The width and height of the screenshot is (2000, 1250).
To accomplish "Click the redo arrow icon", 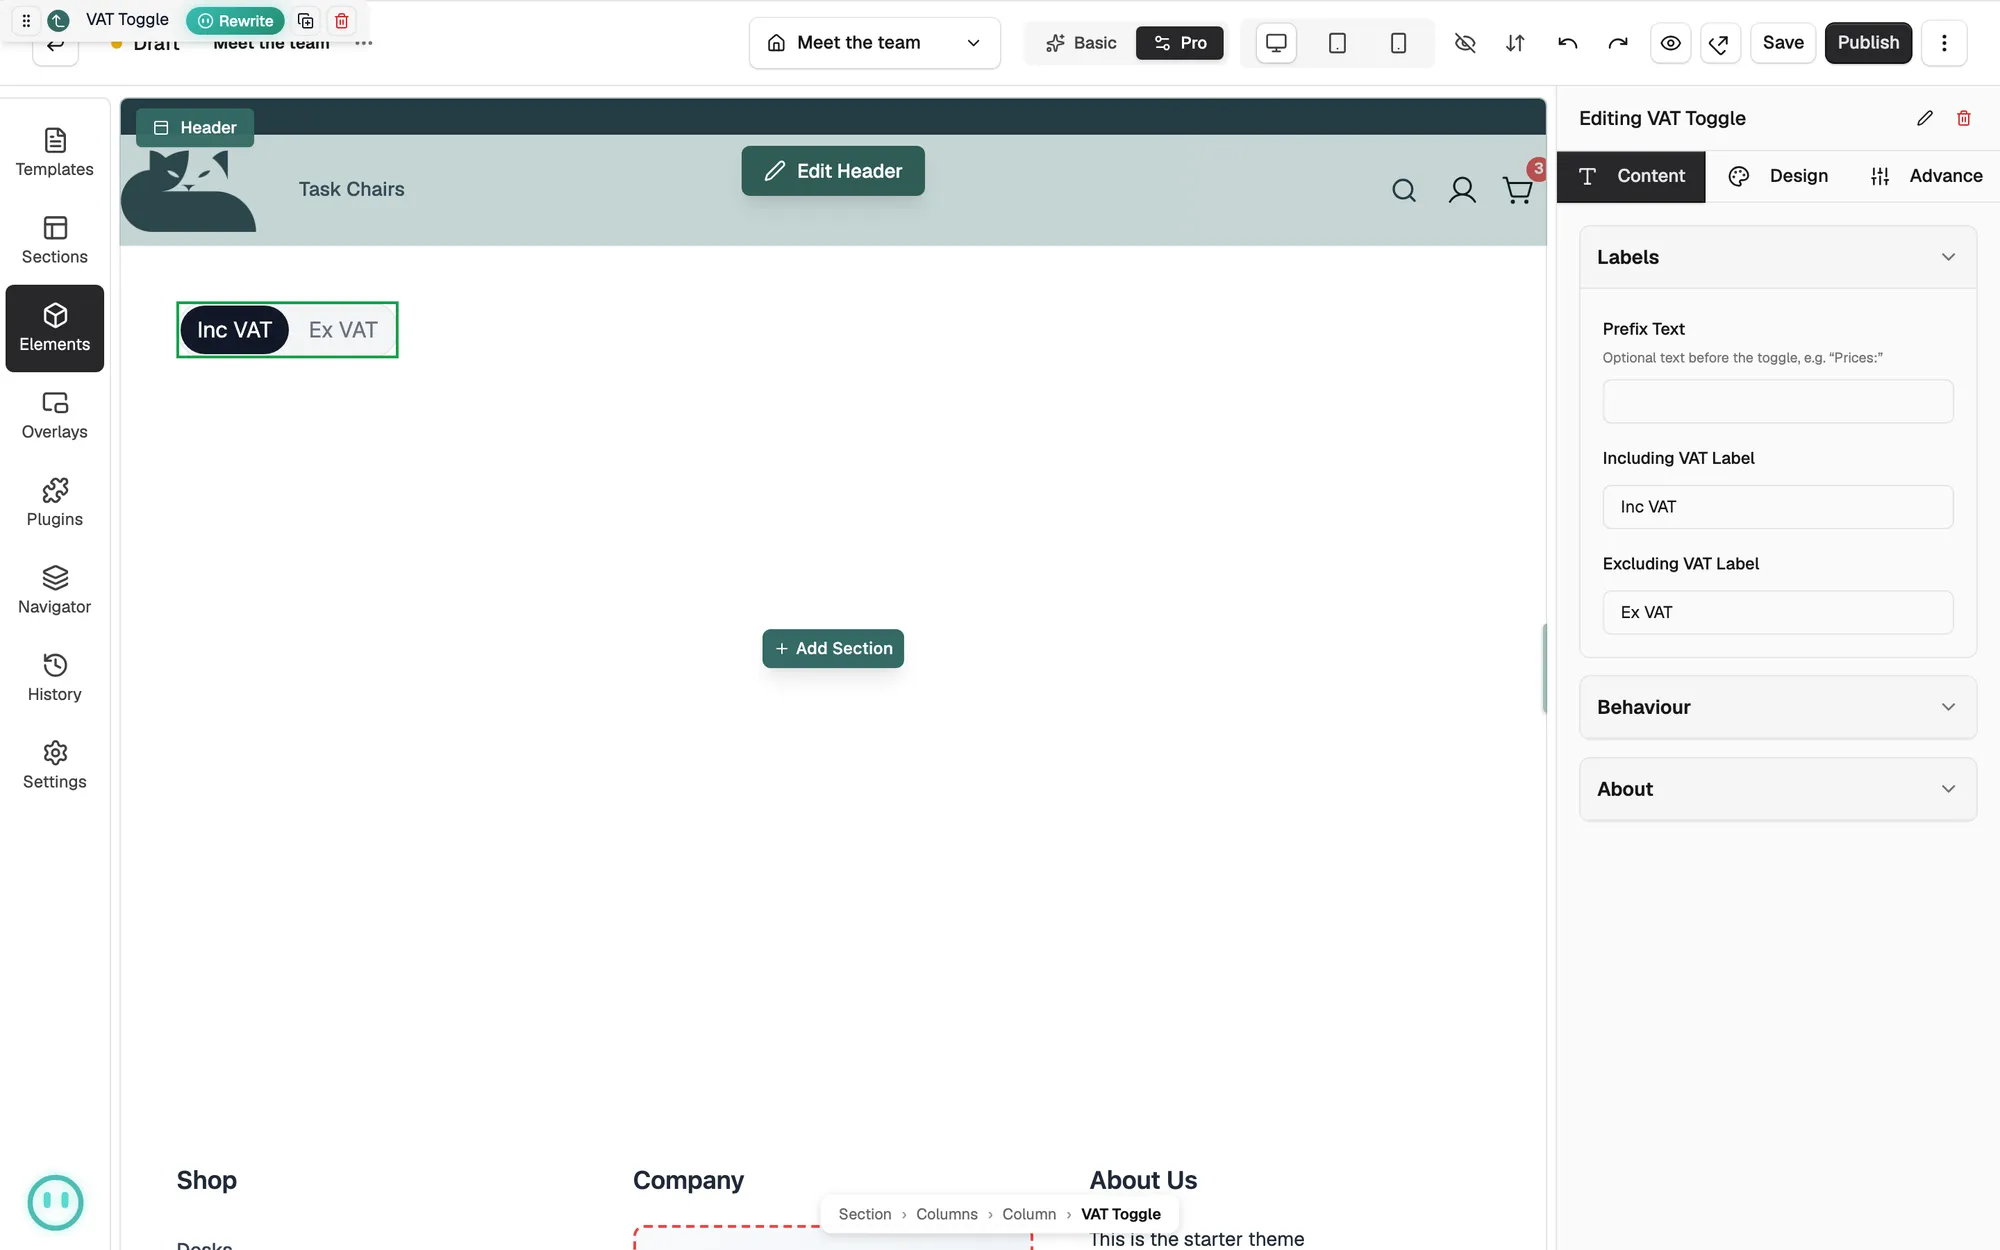I will click(1618, 43).
